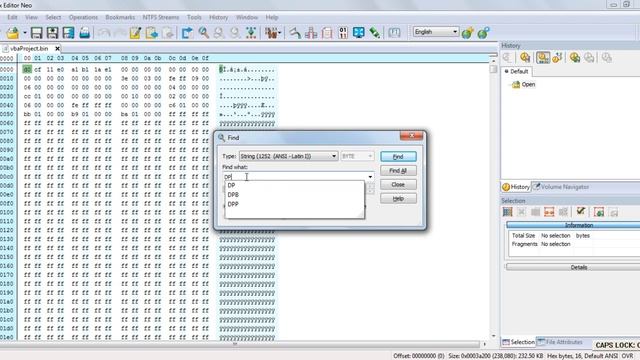The height and width of the screenshot is (360, 640).
Task: Open the Bookmarks menu
Action: click(120, 17)
